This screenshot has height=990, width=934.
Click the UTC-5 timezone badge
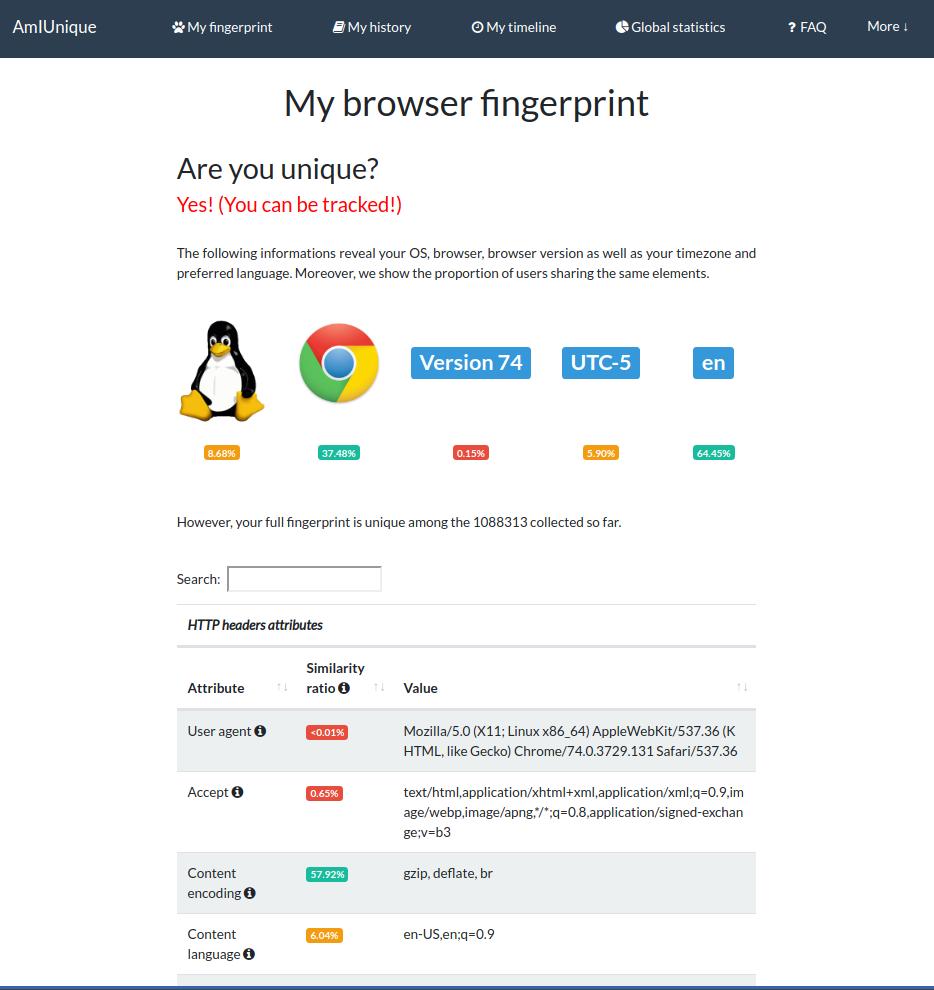[x=601, y=363]
